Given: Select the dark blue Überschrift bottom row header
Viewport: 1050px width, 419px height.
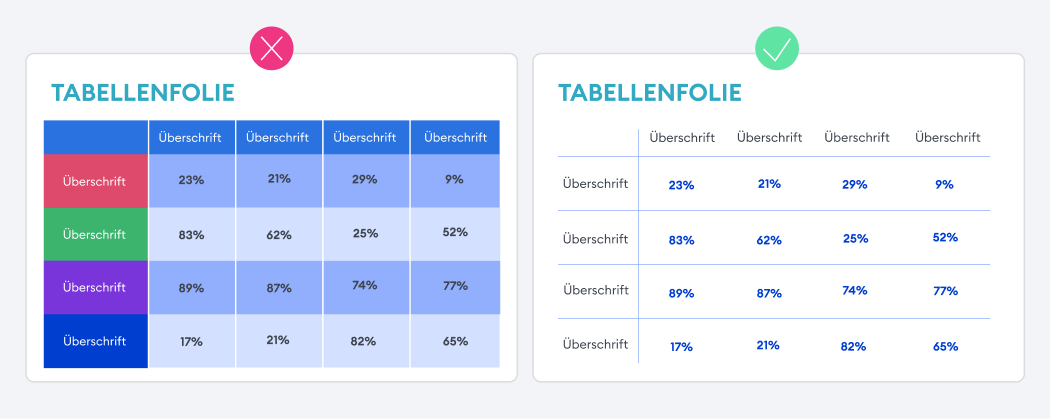Looking at the screenshot, I should click(x=95, y=341).
